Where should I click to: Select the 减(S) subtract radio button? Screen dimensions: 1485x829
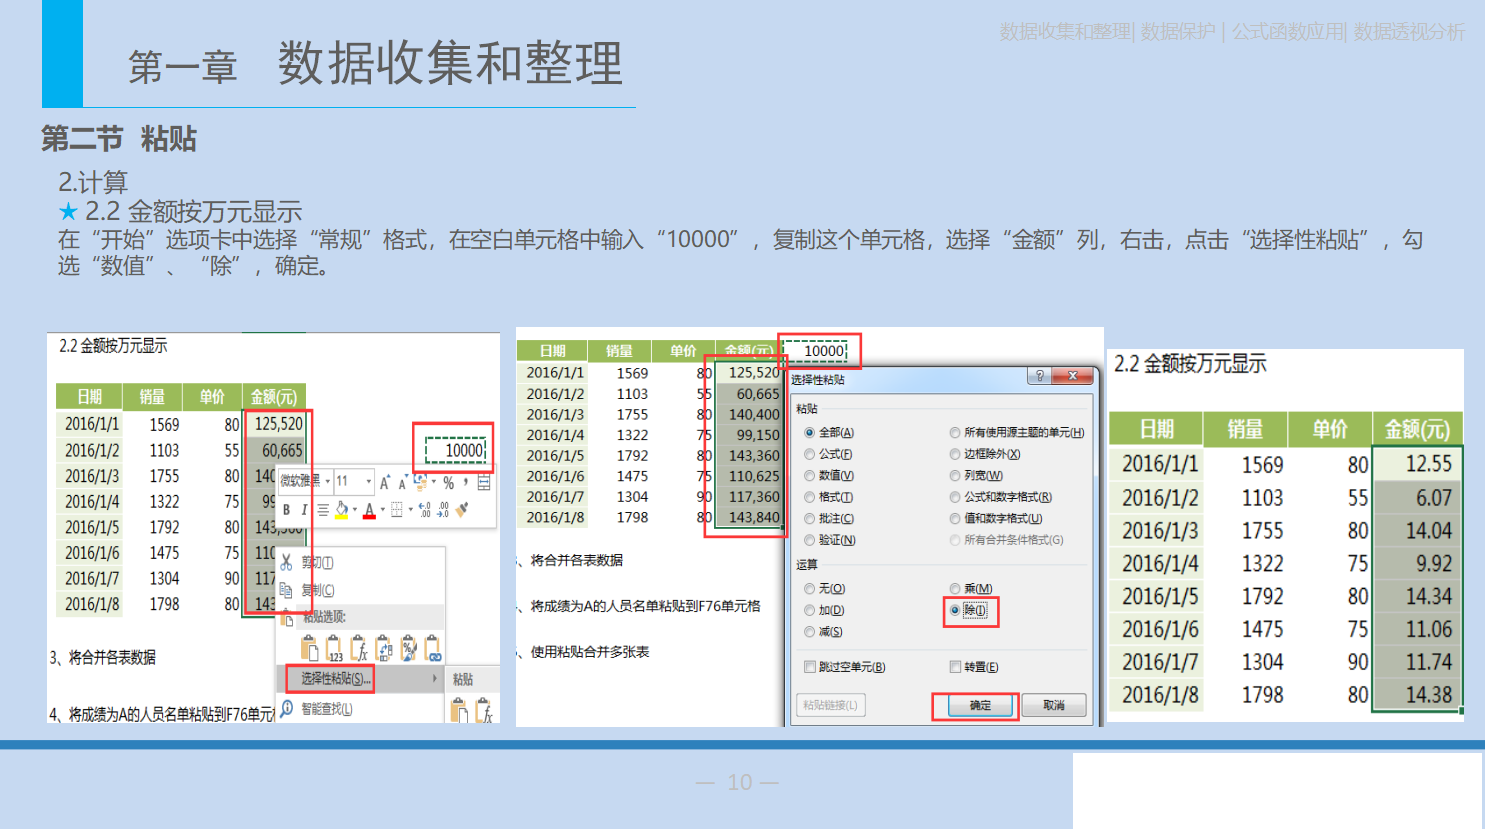pos(810,632)
